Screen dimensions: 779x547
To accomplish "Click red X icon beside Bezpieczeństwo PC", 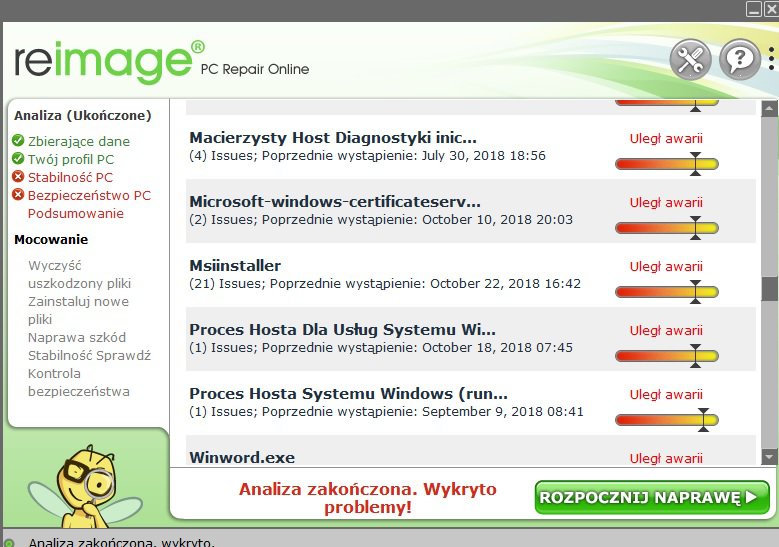I will [x=18, y=194].
